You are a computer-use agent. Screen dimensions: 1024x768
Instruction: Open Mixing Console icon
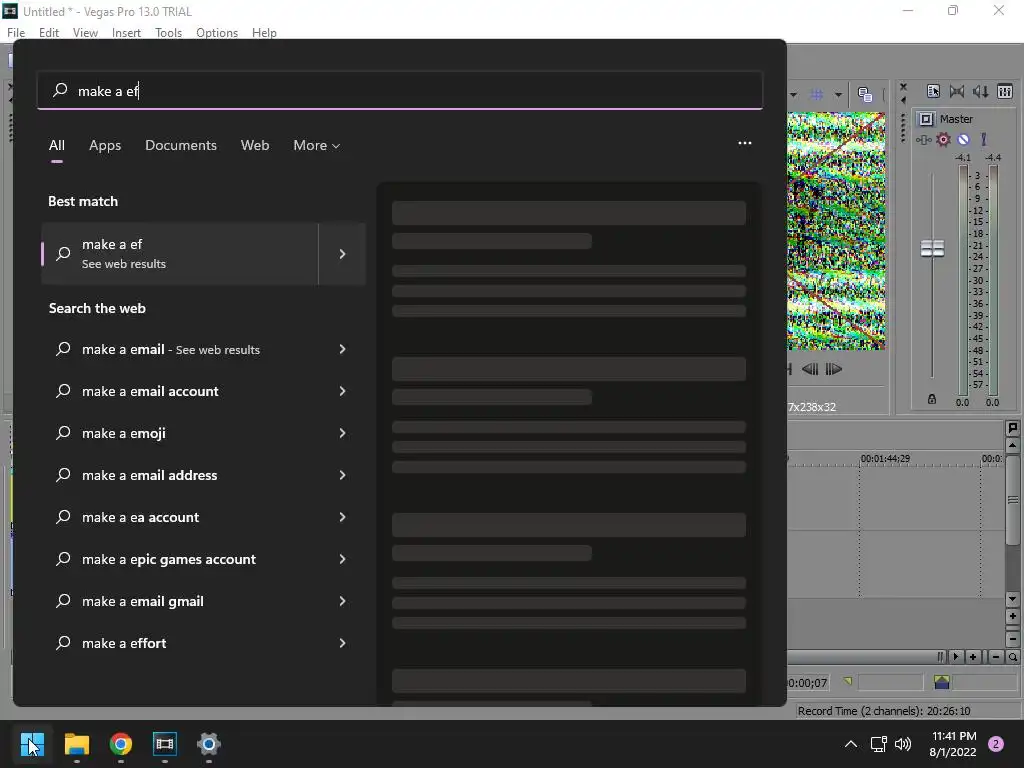(1005, 91)
